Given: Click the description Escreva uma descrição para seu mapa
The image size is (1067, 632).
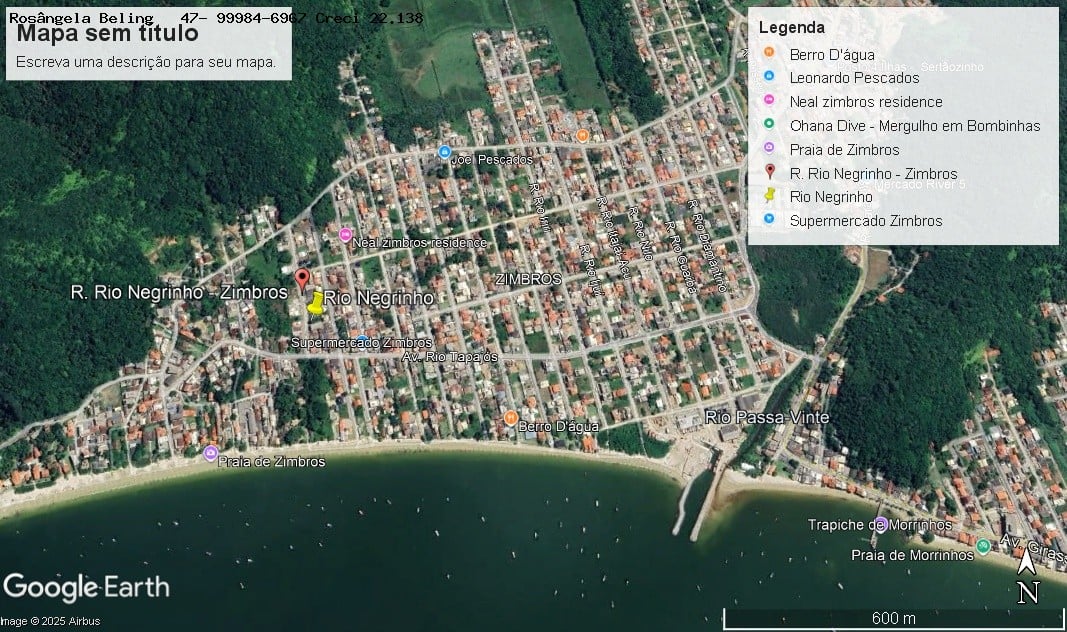Looking at the screenshot, I should [146, 62].
